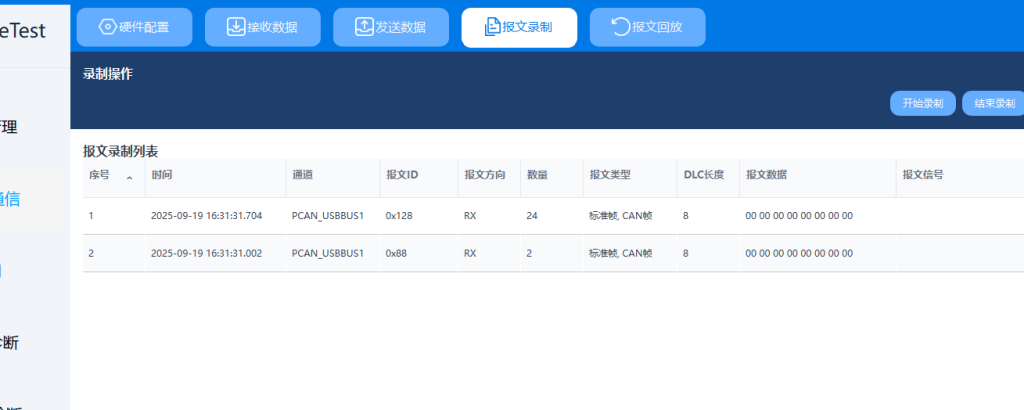Click the 报文ID column header
This screenshot has width=1024, height=410.
pos(401,175)
